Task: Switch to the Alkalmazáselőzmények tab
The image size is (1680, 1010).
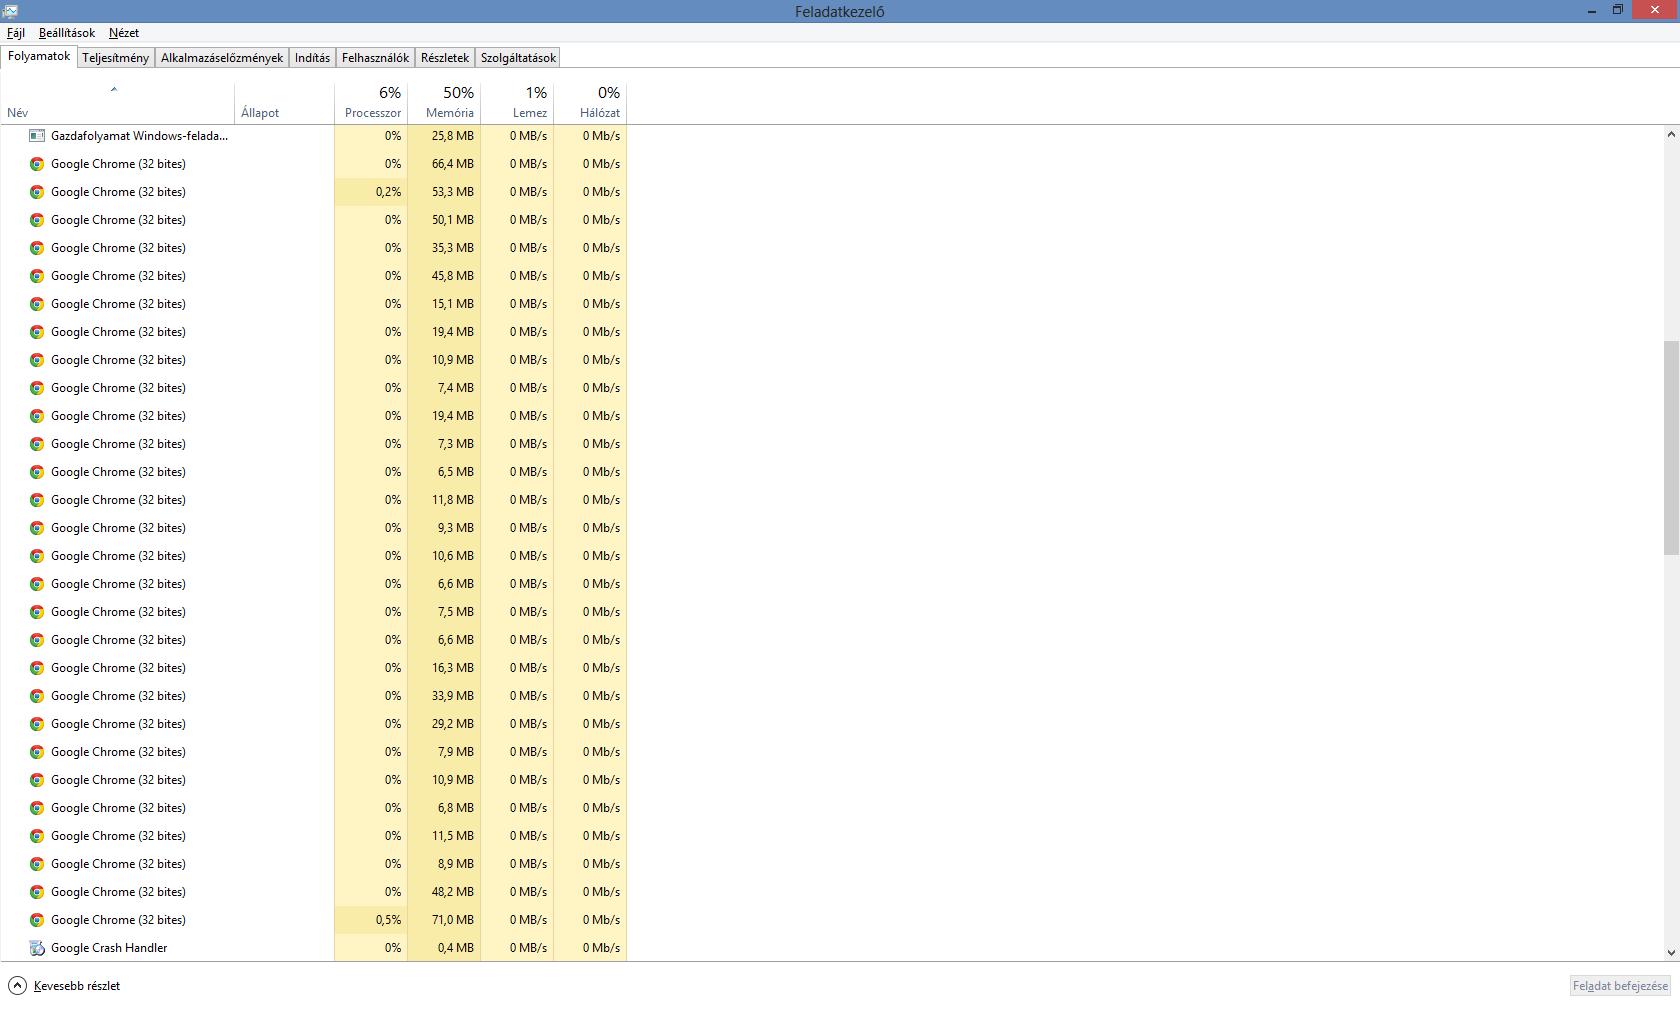Action: click(222, 58)
